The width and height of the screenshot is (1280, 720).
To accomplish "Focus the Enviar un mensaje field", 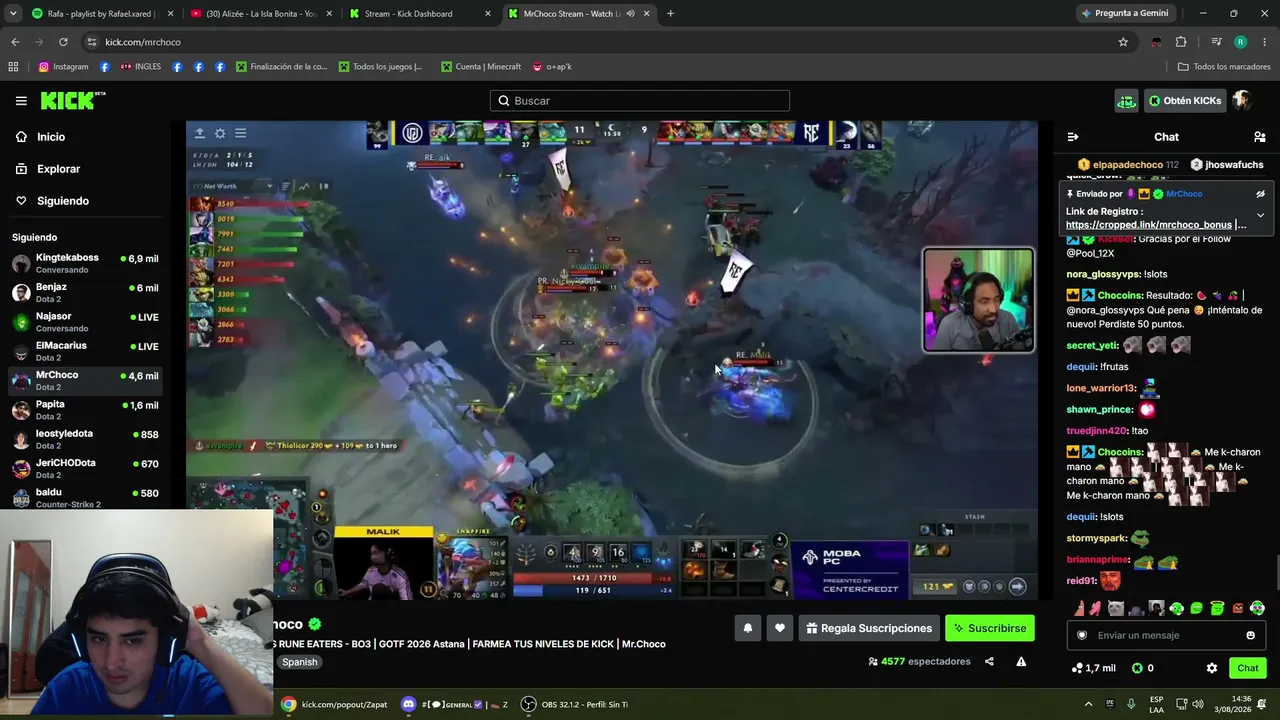I will pos(1166,635).
